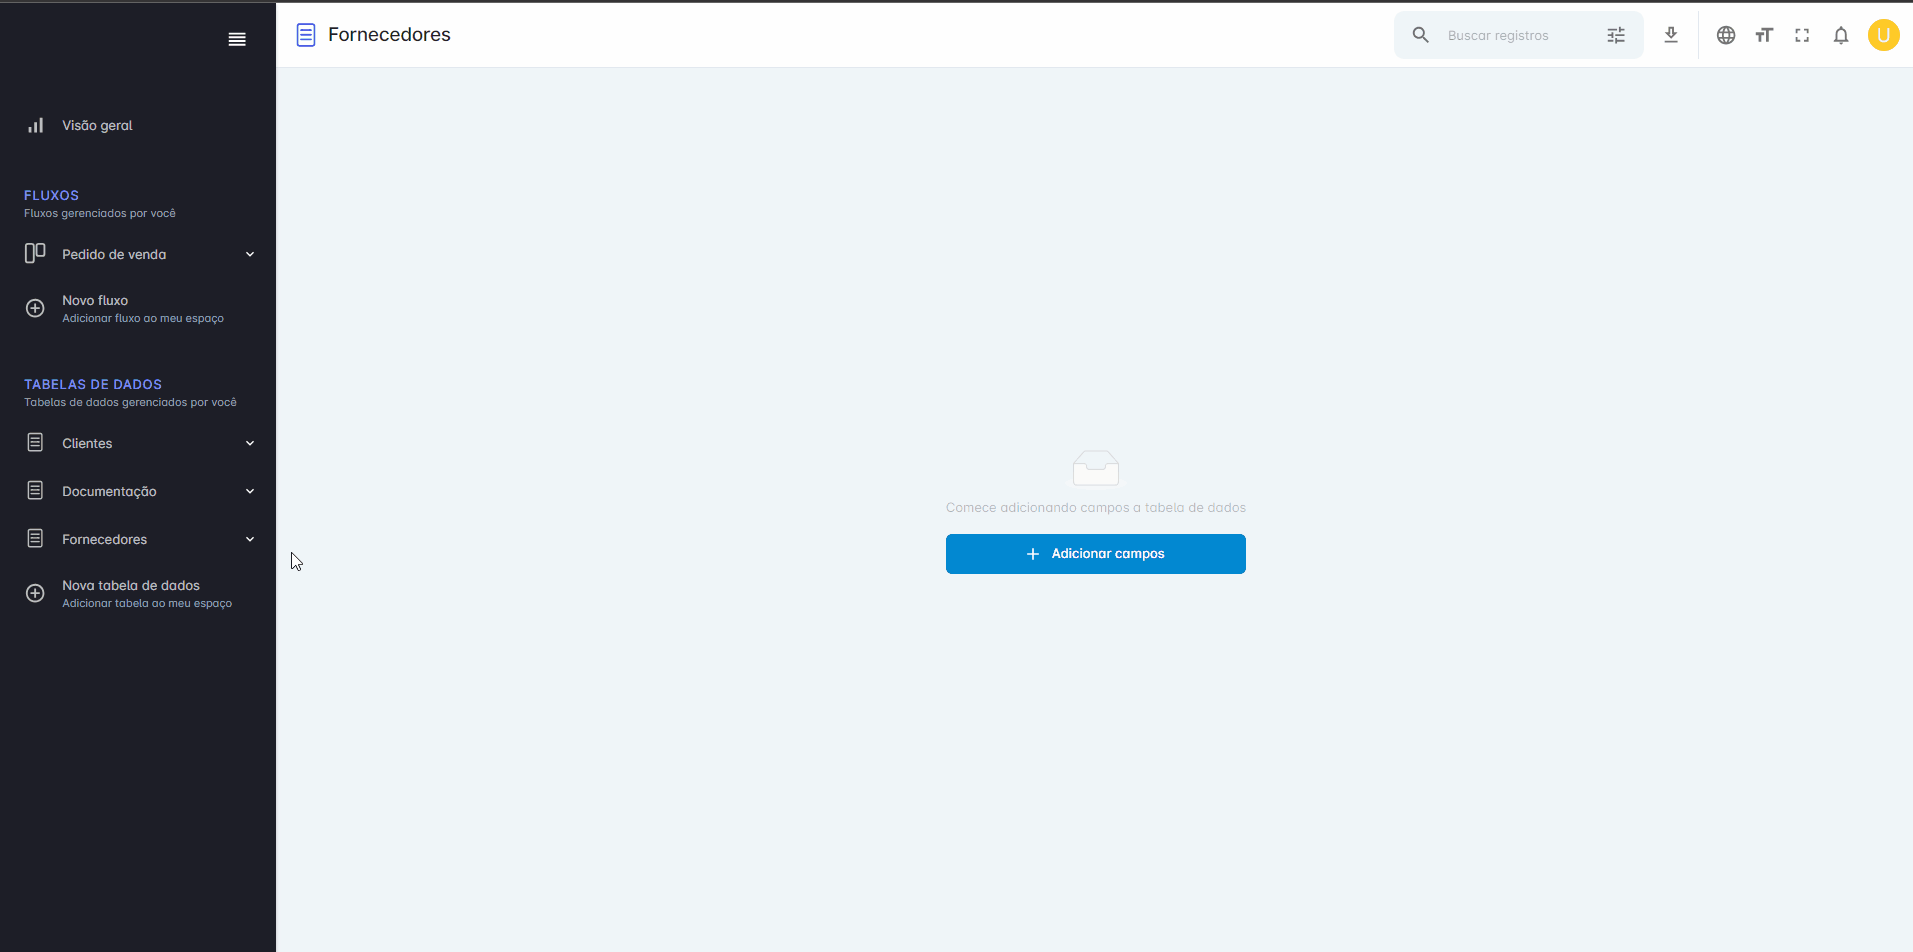
Task: Click the TABELAS DE DADOS section heading
Action: point(93,384)
